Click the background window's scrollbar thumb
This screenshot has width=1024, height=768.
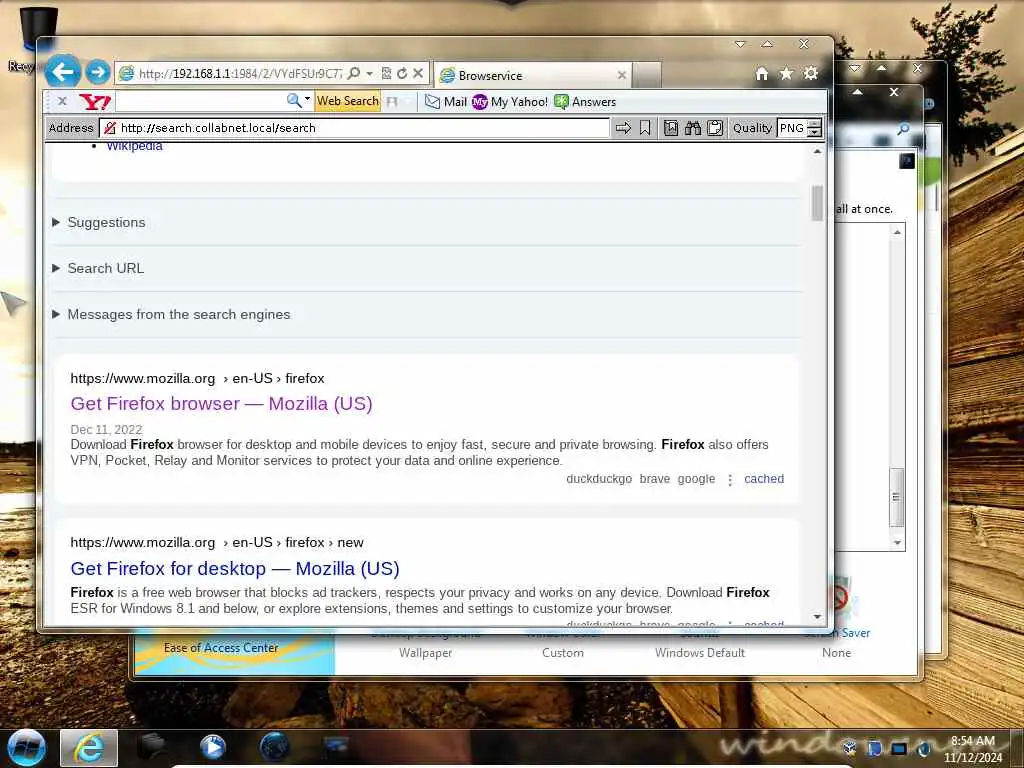click(x=897, y=498)
